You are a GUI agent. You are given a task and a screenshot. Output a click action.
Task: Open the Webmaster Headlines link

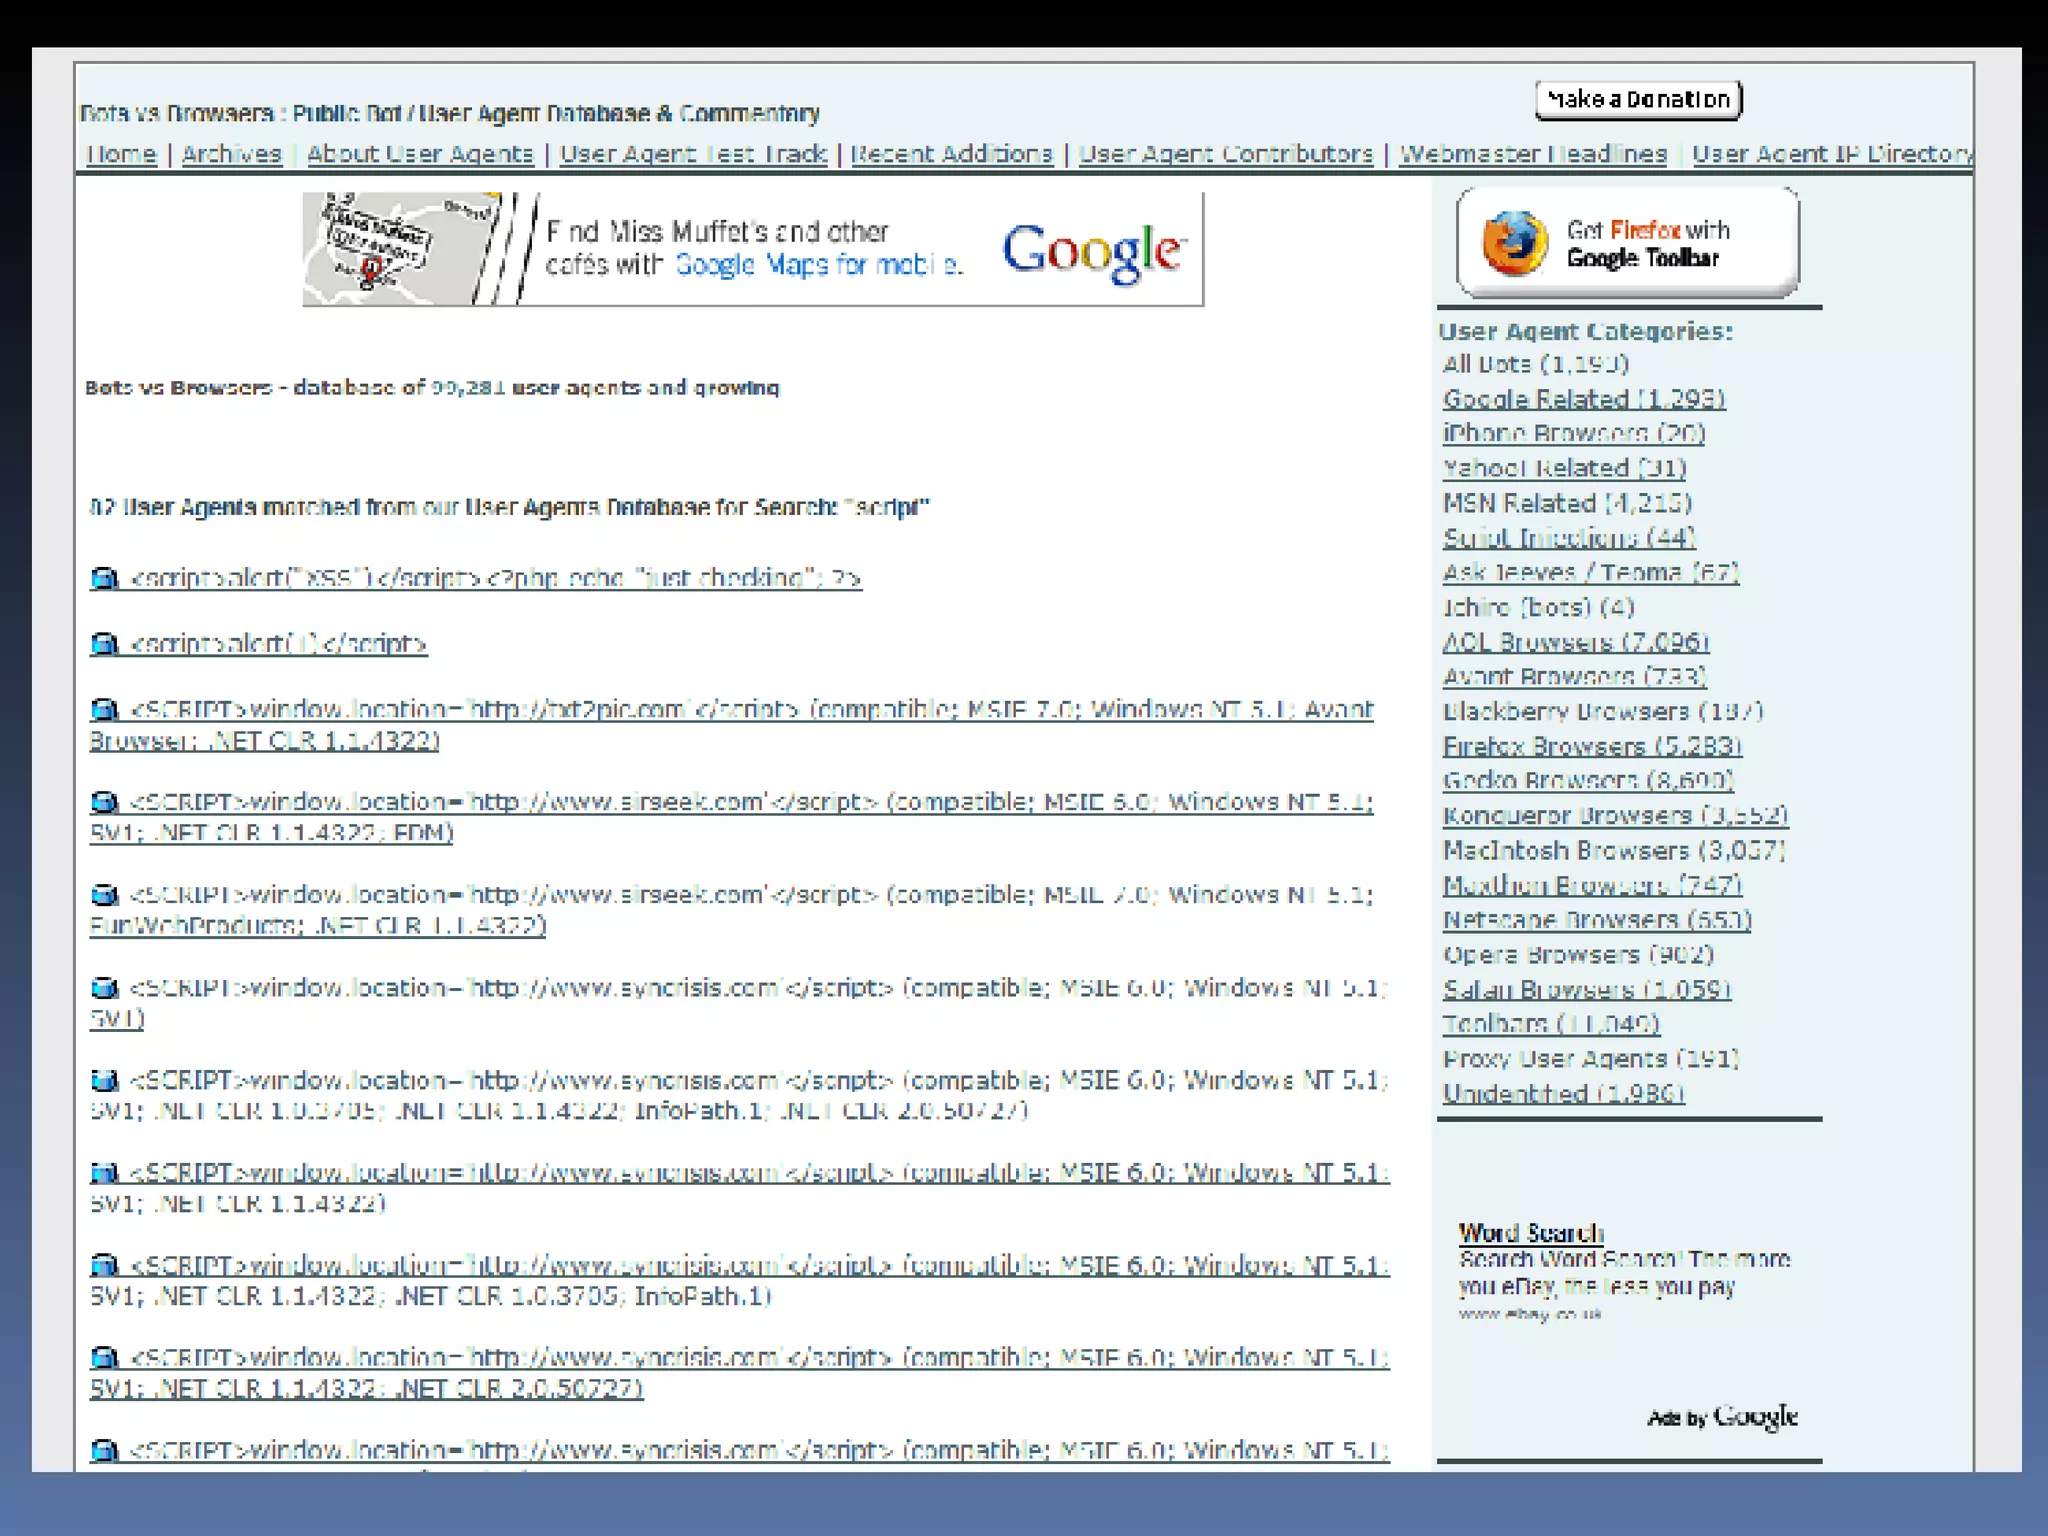point(1532,154)
